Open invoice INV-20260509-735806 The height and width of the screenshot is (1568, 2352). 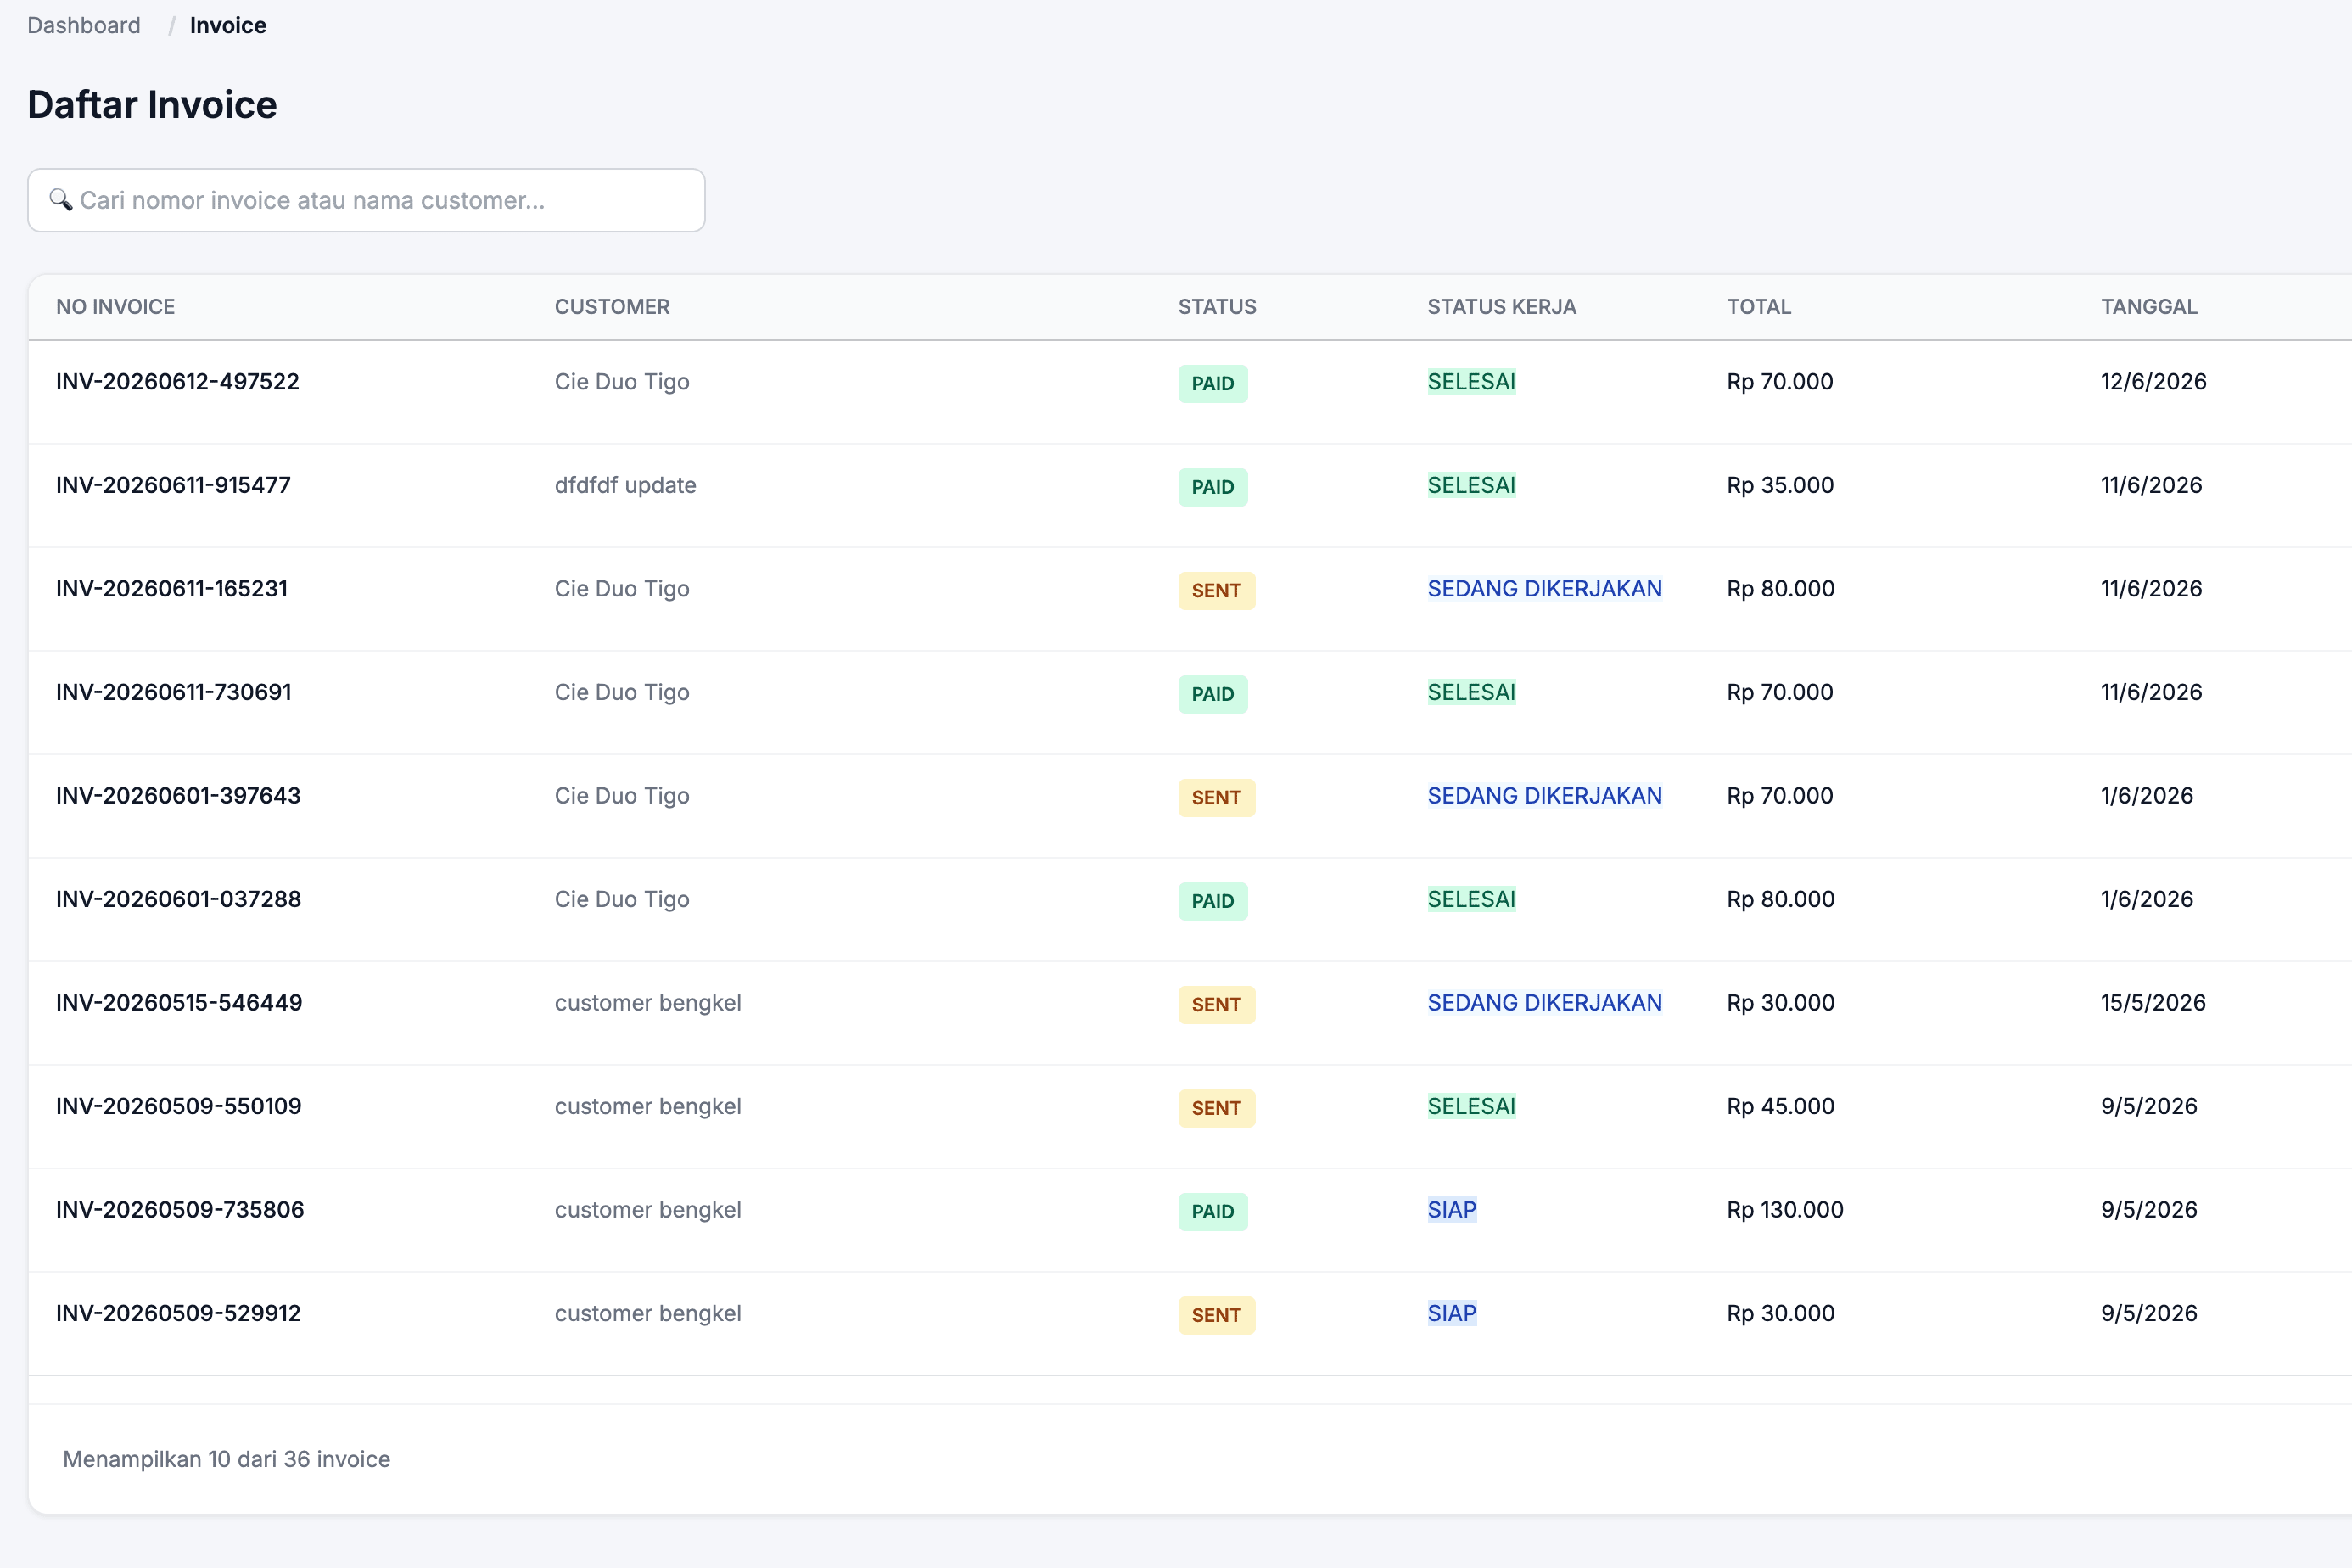pos(180,1210)
